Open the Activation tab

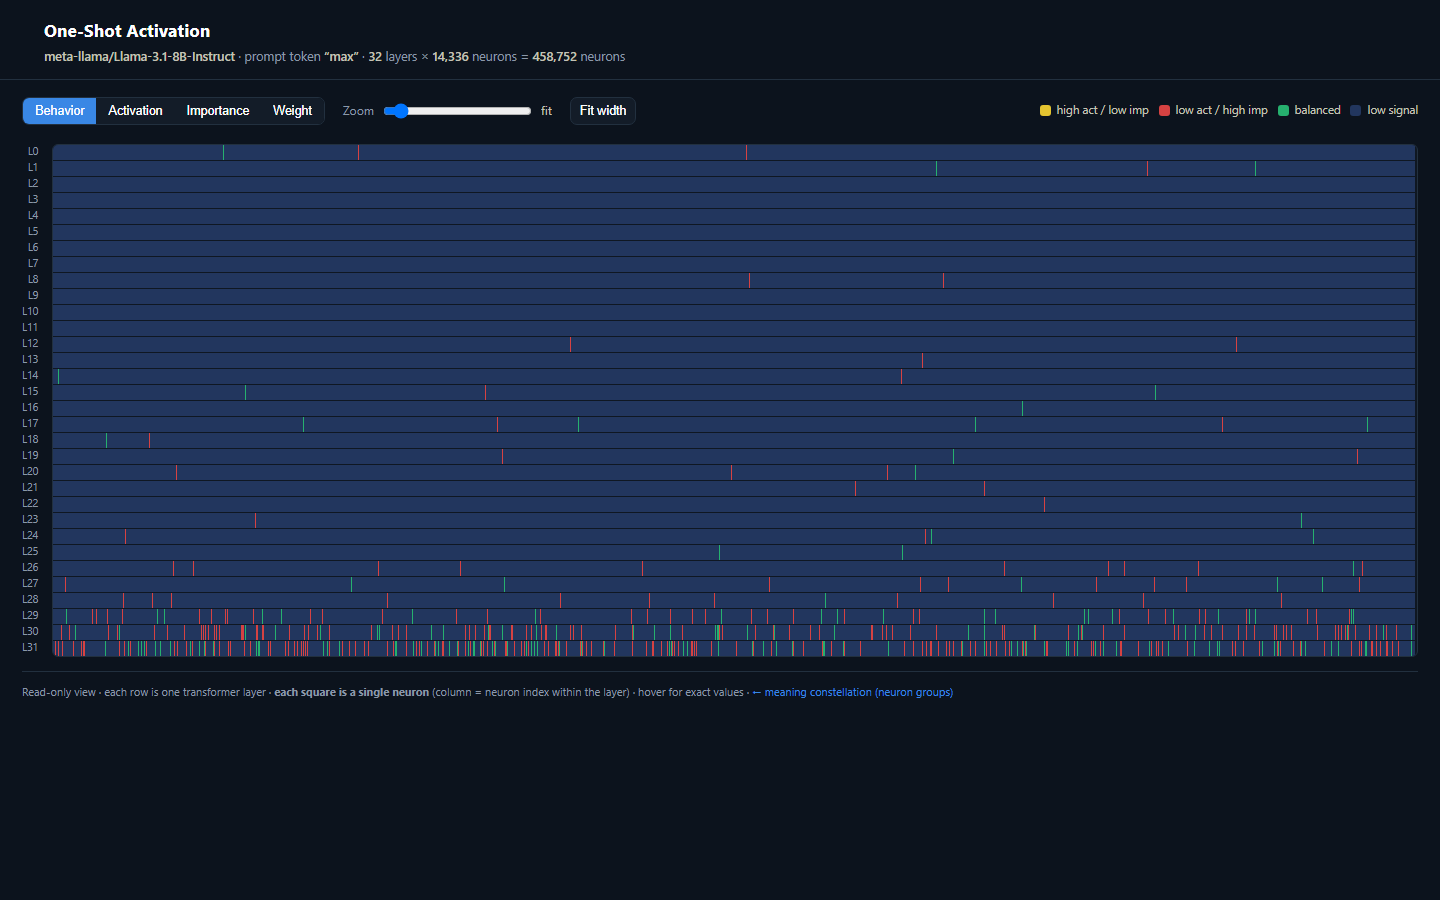click(x=135, y=111)
